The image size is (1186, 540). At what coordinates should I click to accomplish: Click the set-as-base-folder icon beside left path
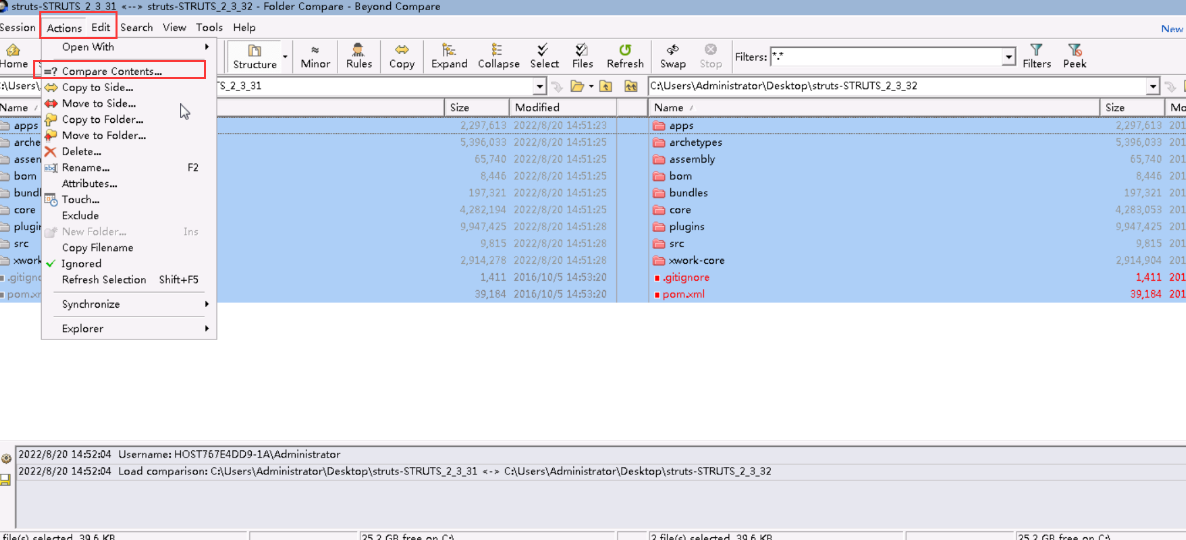[631, 86]
